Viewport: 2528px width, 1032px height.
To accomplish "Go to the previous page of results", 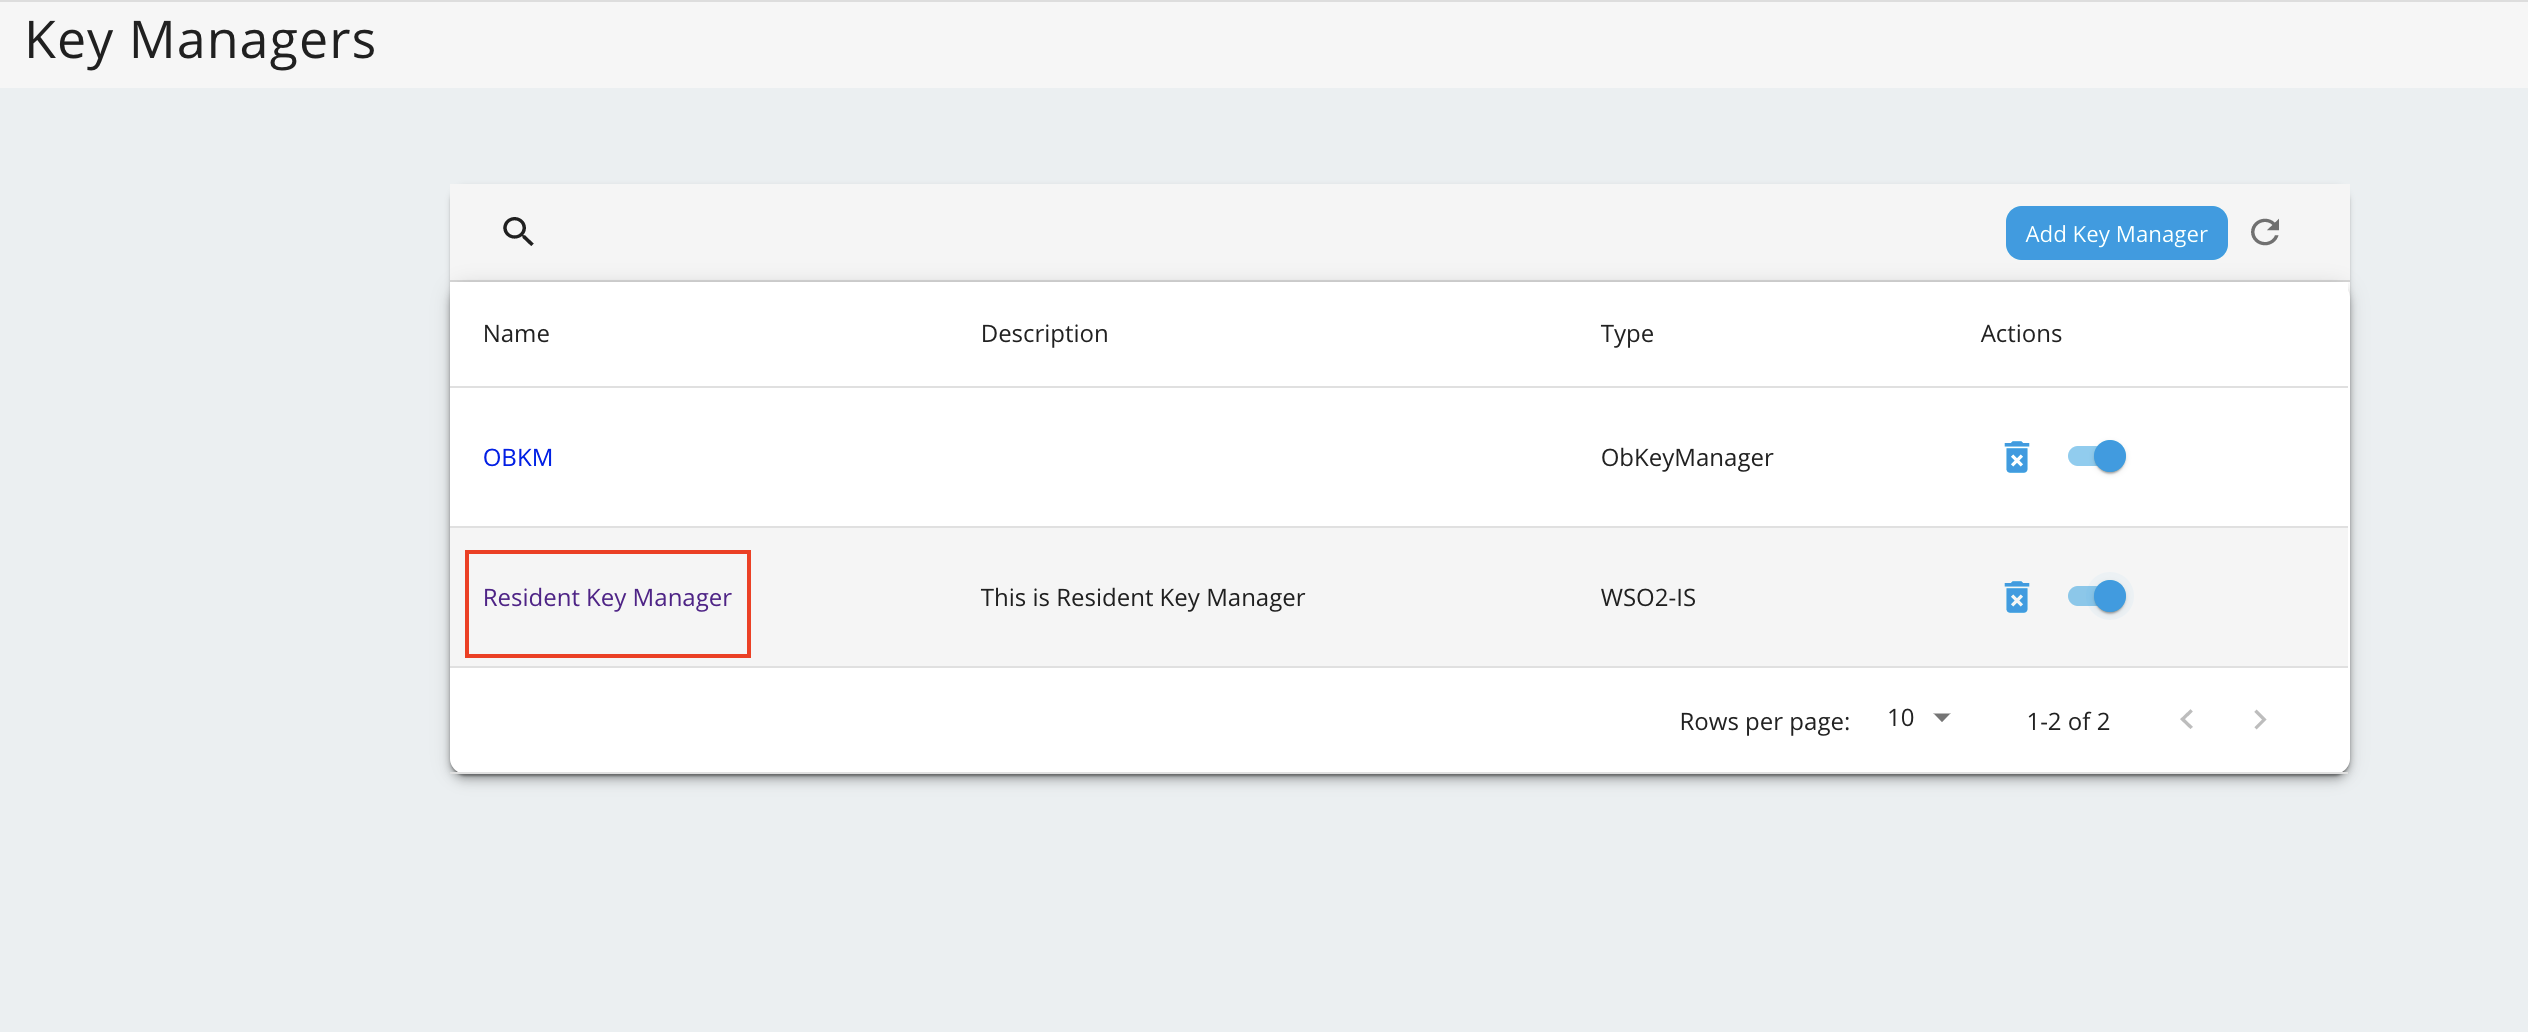I will (2187, 719).
